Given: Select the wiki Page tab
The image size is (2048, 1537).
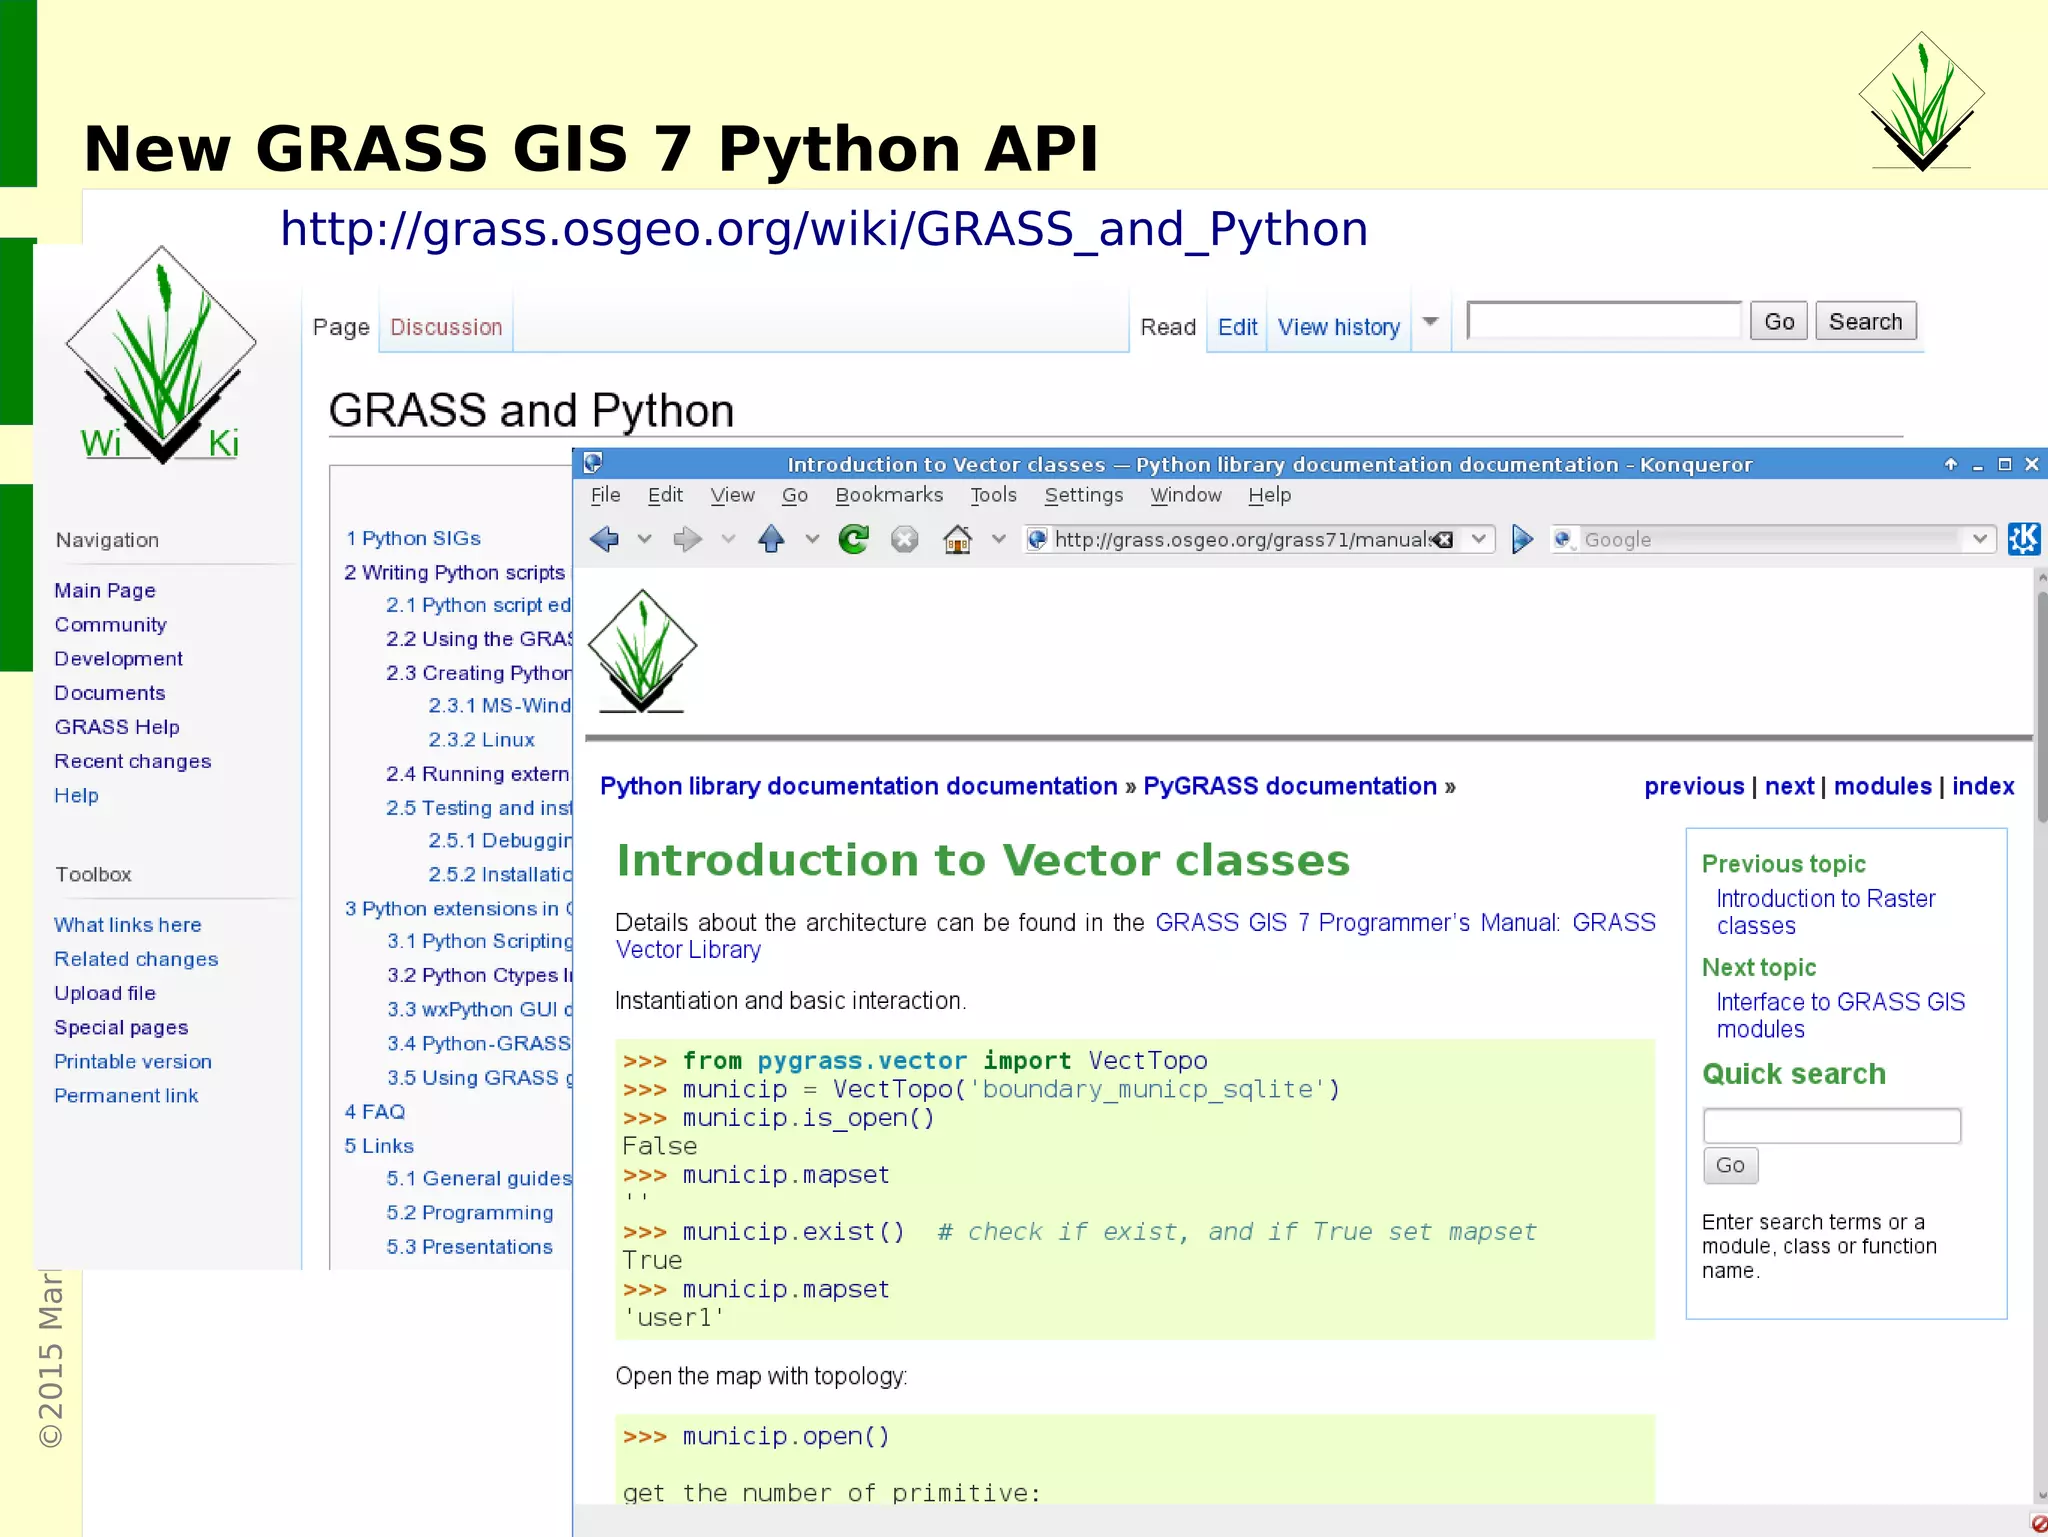Looking at the screenshot, I should click(341, 327).
